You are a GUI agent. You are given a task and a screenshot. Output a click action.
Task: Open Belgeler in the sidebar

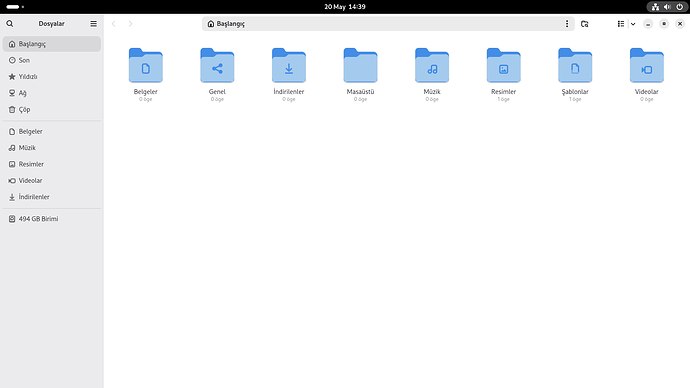tap(52, 132)
